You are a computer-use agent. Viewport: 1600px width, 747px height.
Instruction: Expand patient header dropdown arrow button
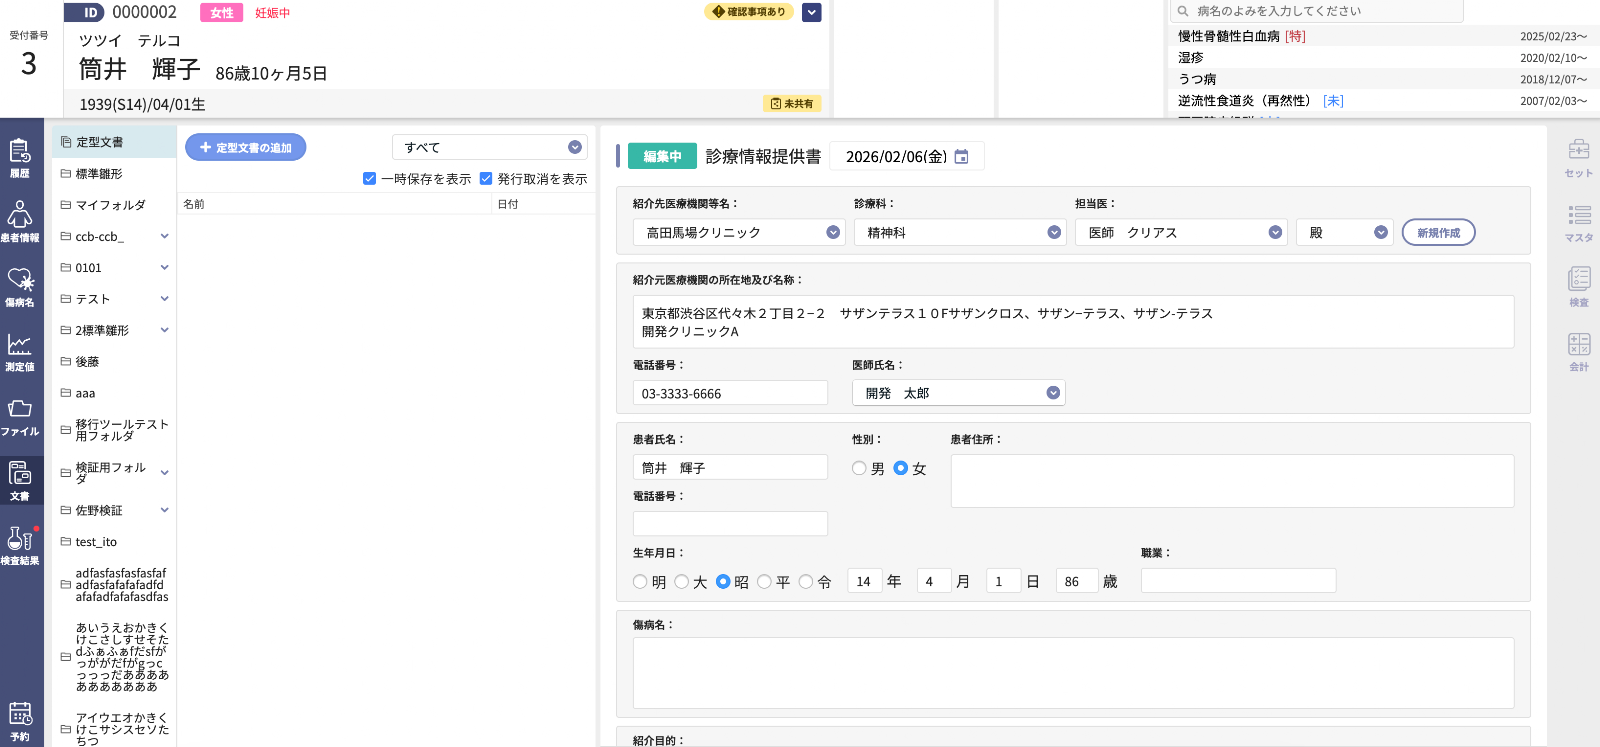coord(812,12)
